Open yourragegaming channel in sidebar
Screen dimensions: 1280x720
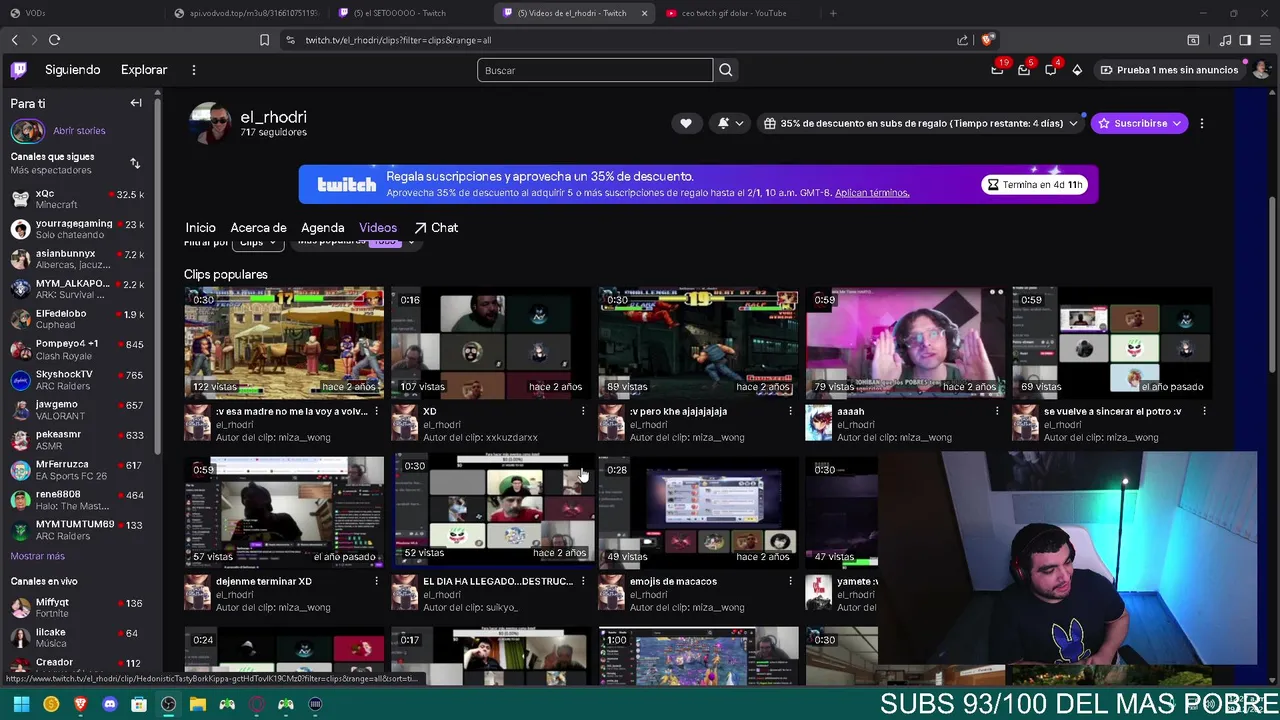pyautogui.click(x=78, y=229)
